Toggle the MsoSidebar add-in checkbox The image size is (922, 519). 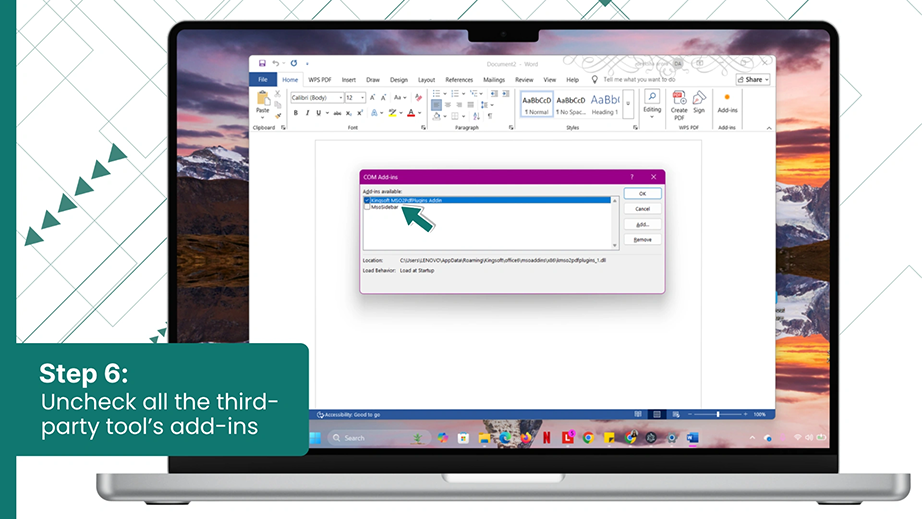click(367, 207)
